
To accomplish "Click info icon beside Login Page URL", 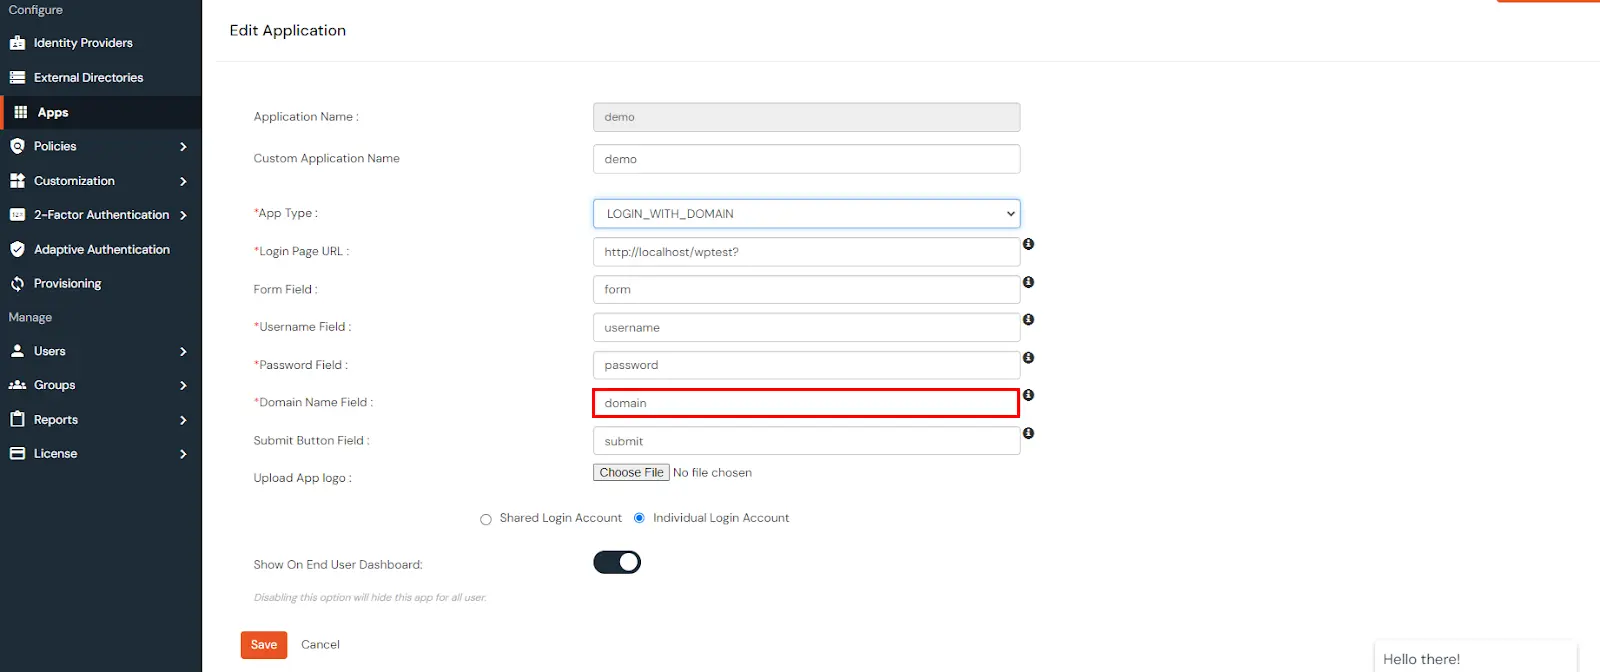I will click(1028, 244).
